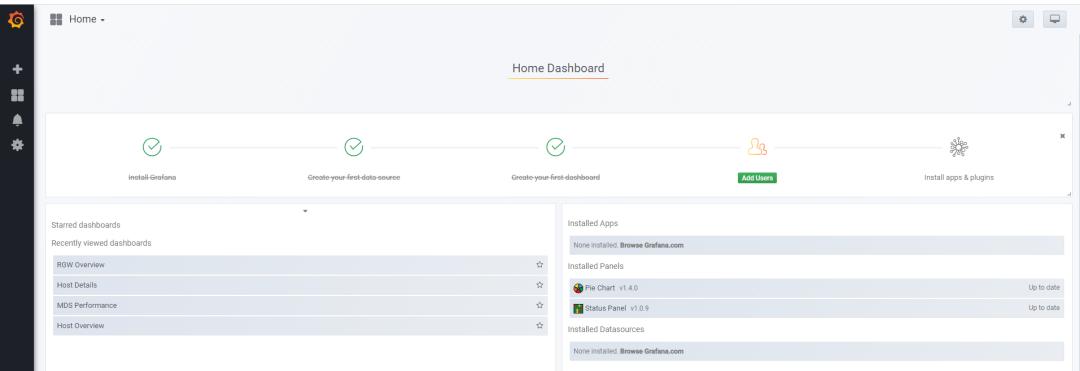Click Create your first dashboard label
1080x371 pixels.
[x=555, y=178]
